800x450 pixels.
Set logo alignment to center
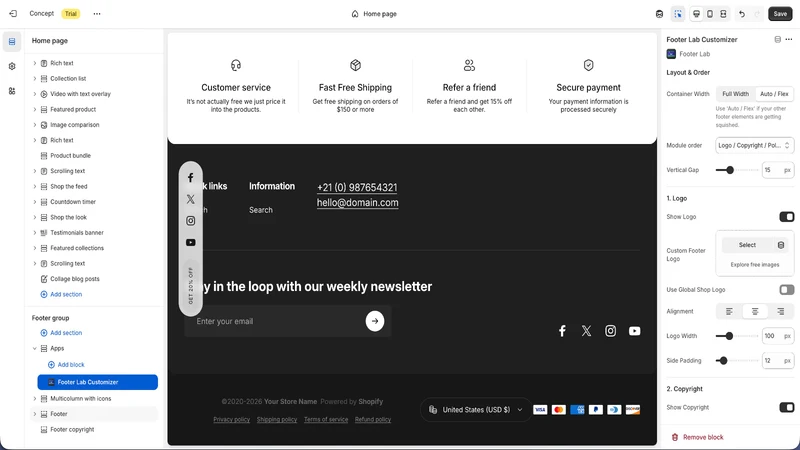click(755, 311)
